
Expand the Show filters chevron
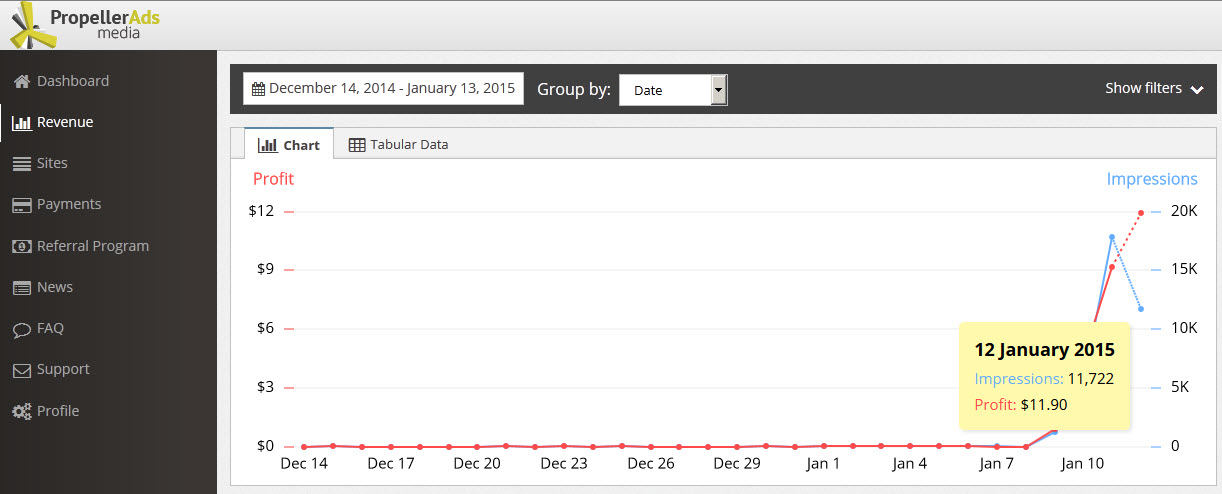point(1197,89)
